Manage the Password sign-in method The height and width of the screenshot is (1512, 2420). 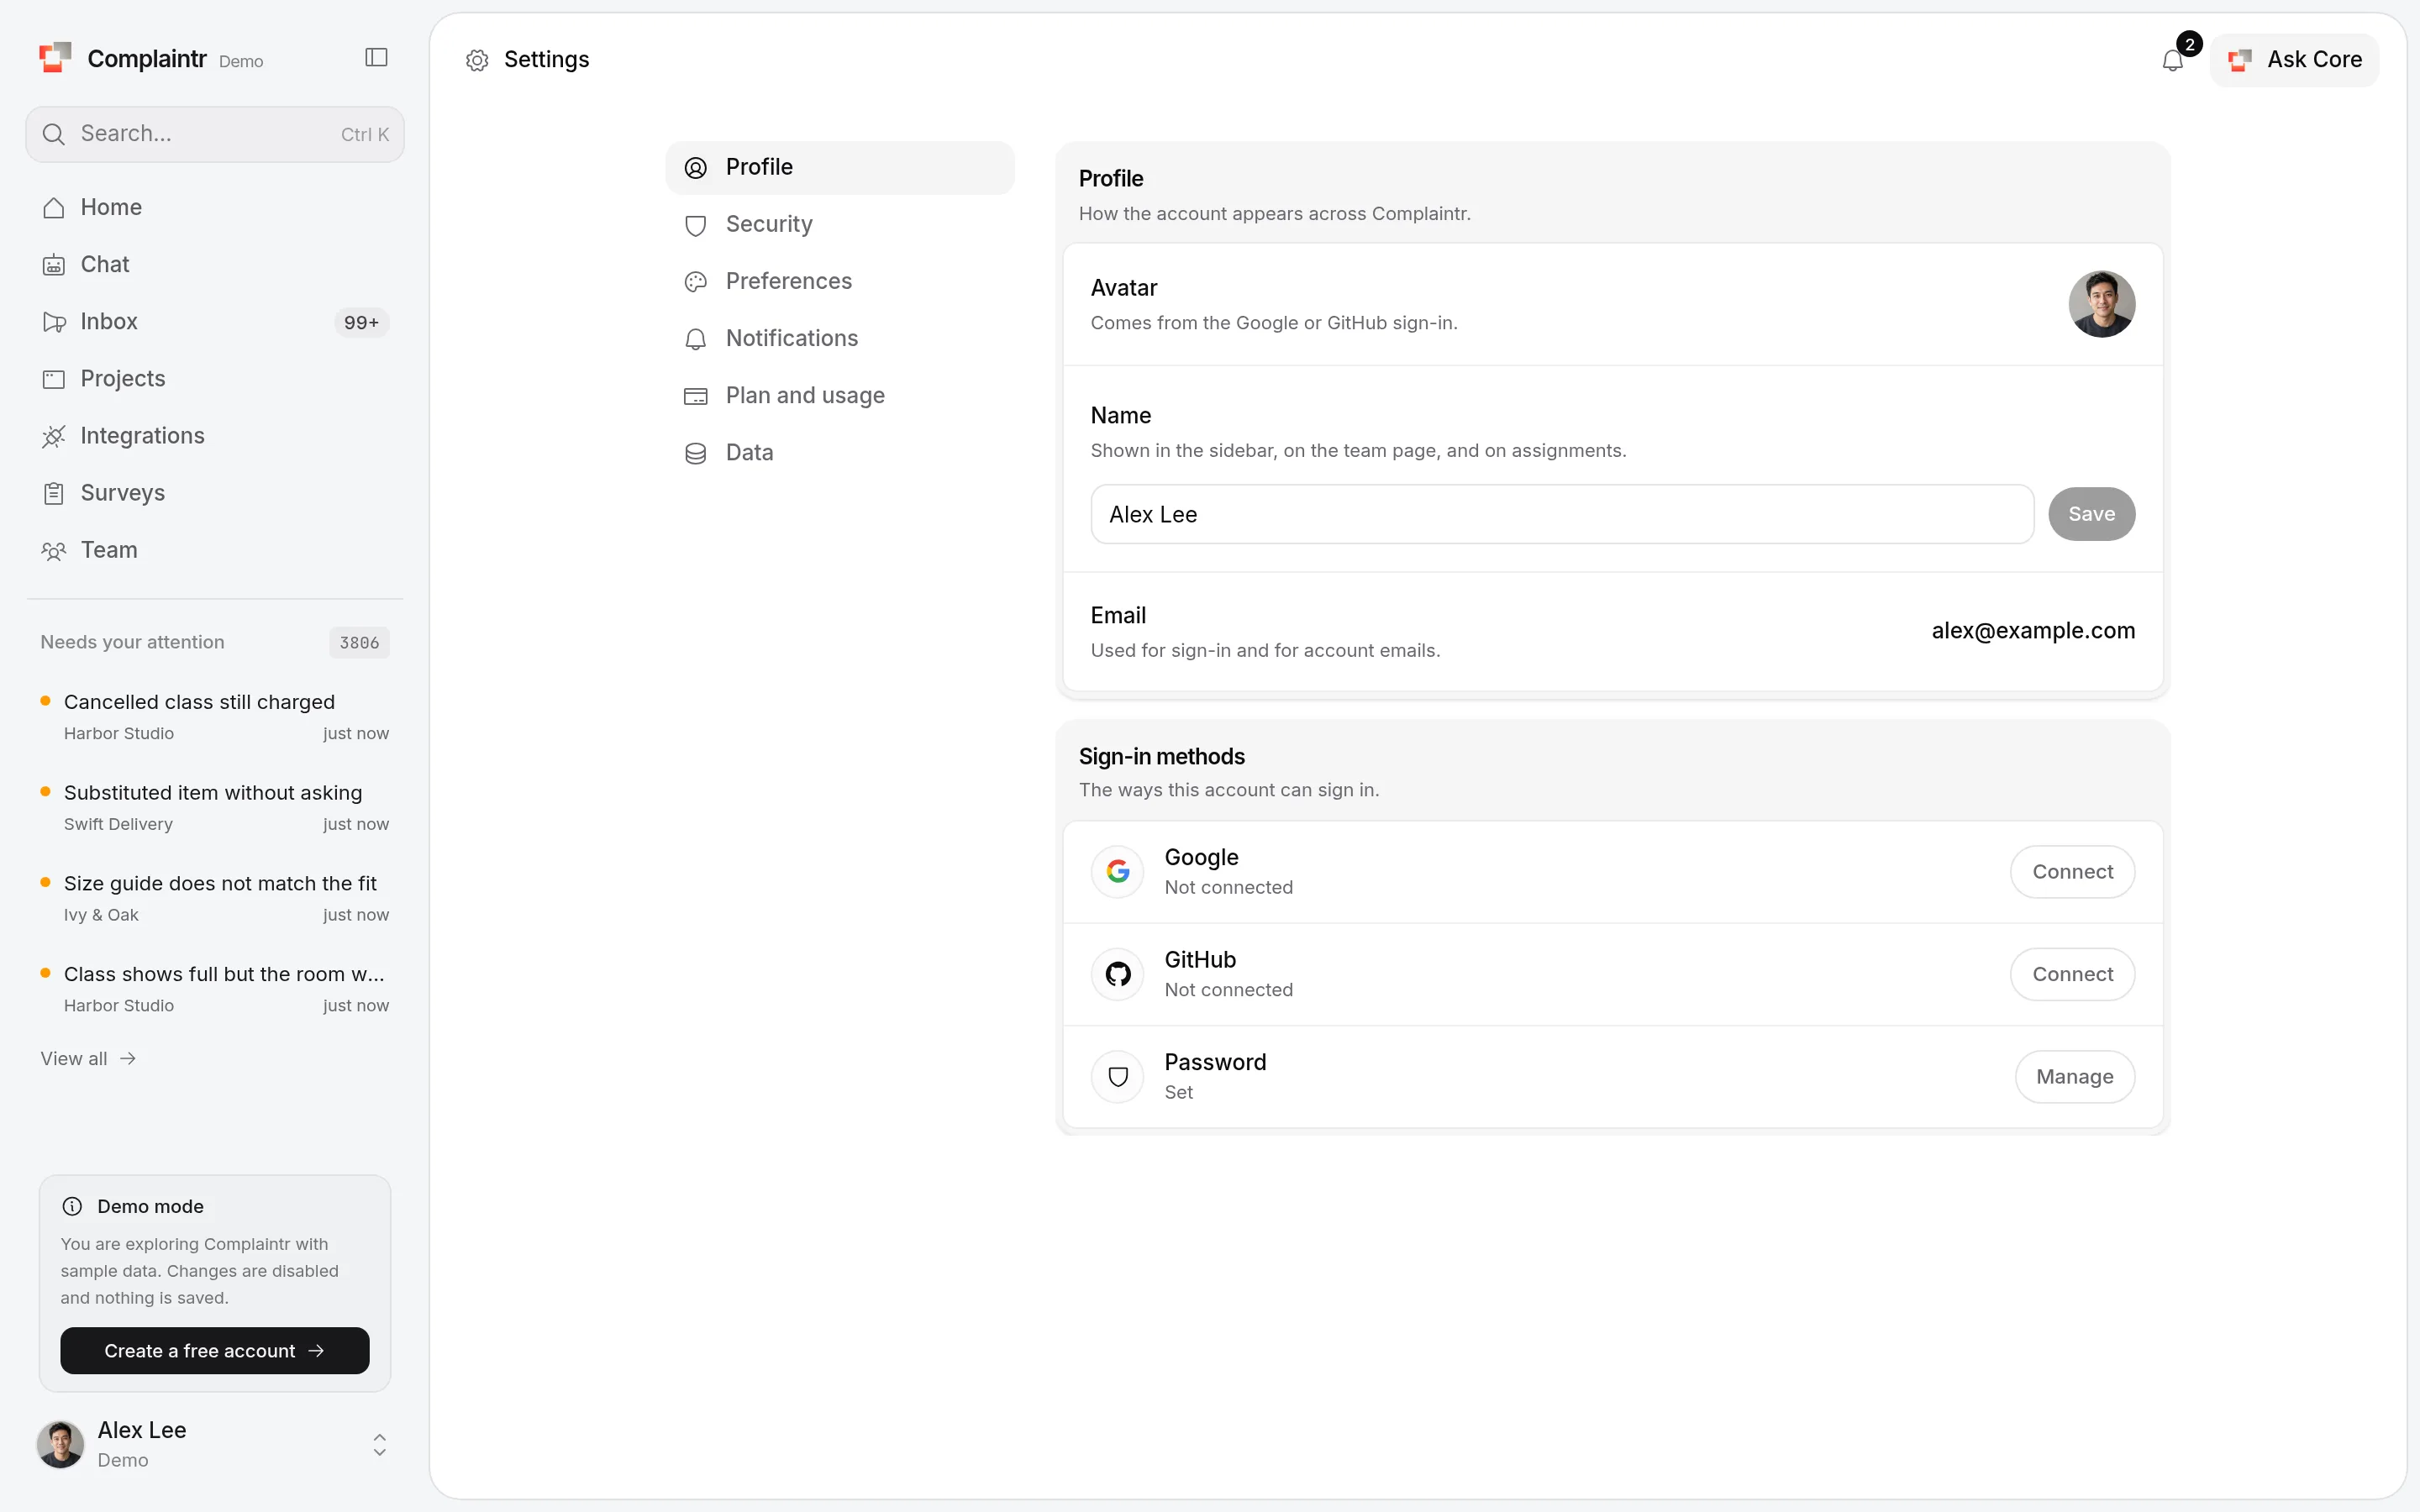click(2074, 1077)
